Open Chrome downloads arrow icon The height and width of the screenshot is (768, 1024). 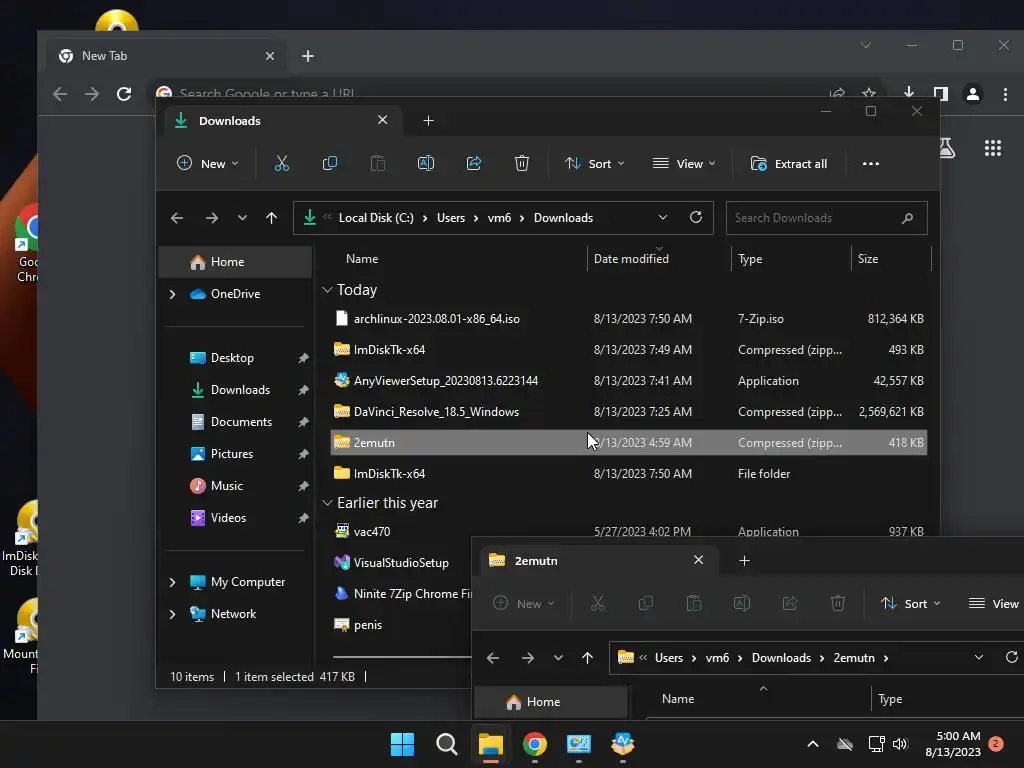tap(908, 93)
